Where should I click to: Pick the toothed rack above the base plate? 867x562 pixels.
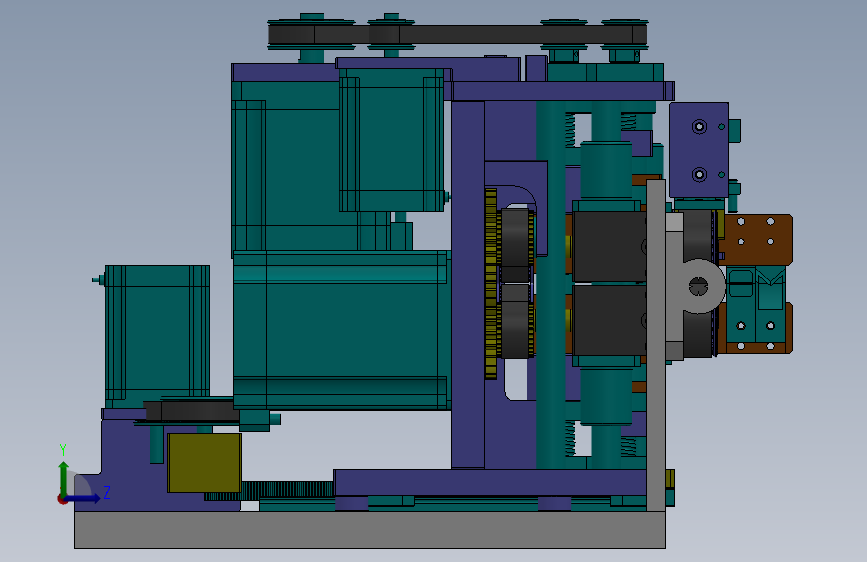pyautogui.click(x=269, y=490)
